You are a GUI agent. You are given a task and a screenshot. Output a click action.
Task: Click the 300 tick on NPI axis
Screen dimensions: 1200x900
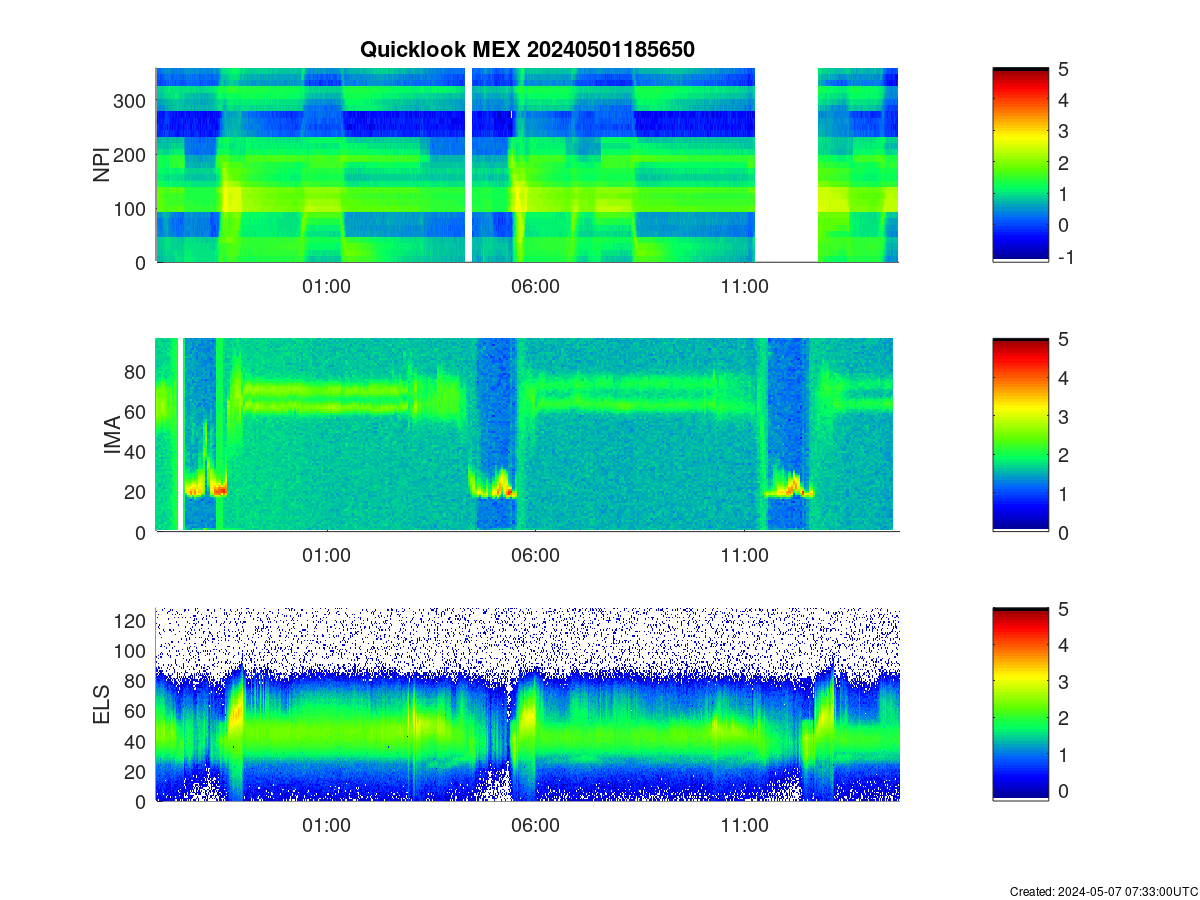coord(131,100)
